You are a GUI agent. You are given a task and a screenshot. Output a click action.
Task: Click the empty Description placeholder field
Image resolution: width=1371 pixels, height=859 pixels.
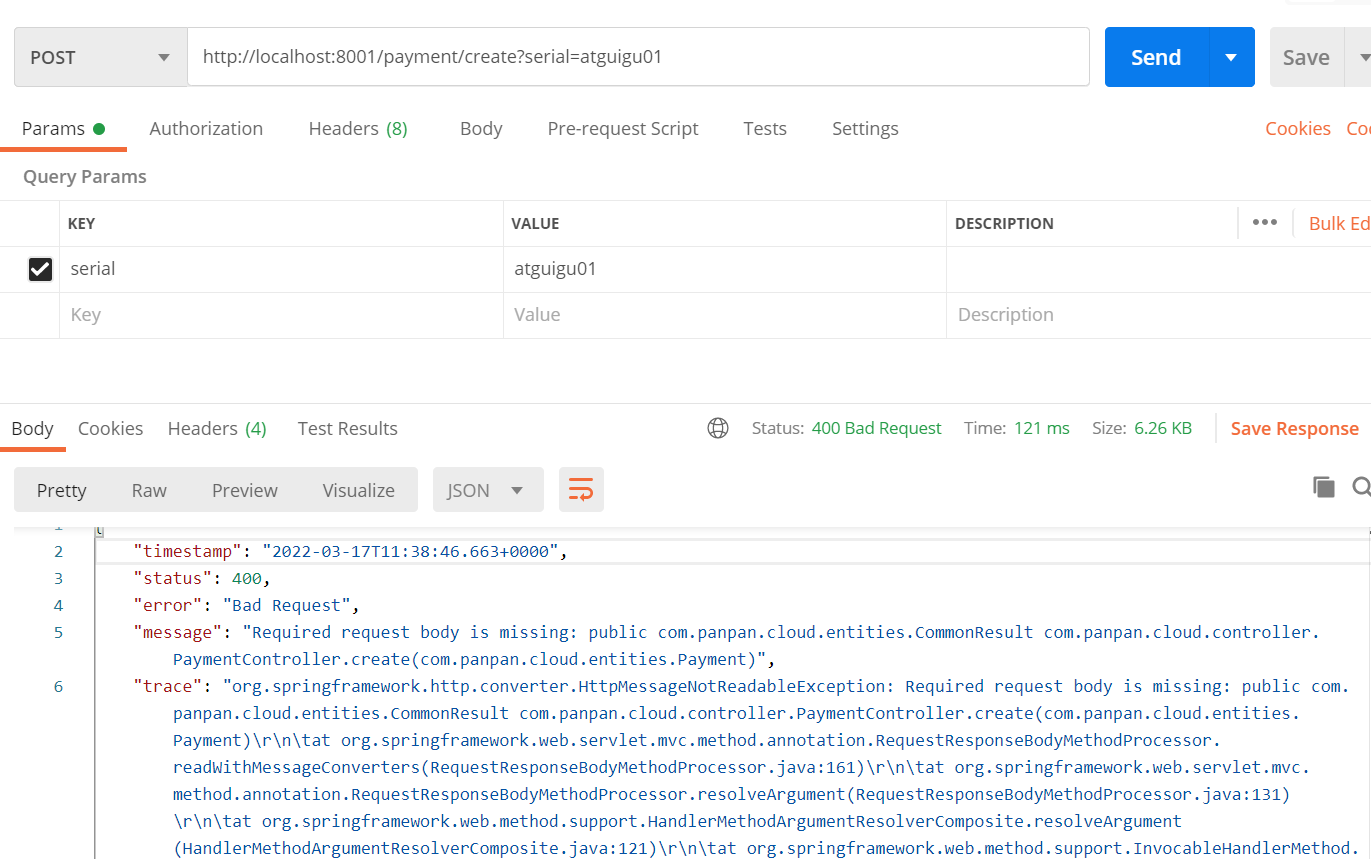[x=1158, y=315]
